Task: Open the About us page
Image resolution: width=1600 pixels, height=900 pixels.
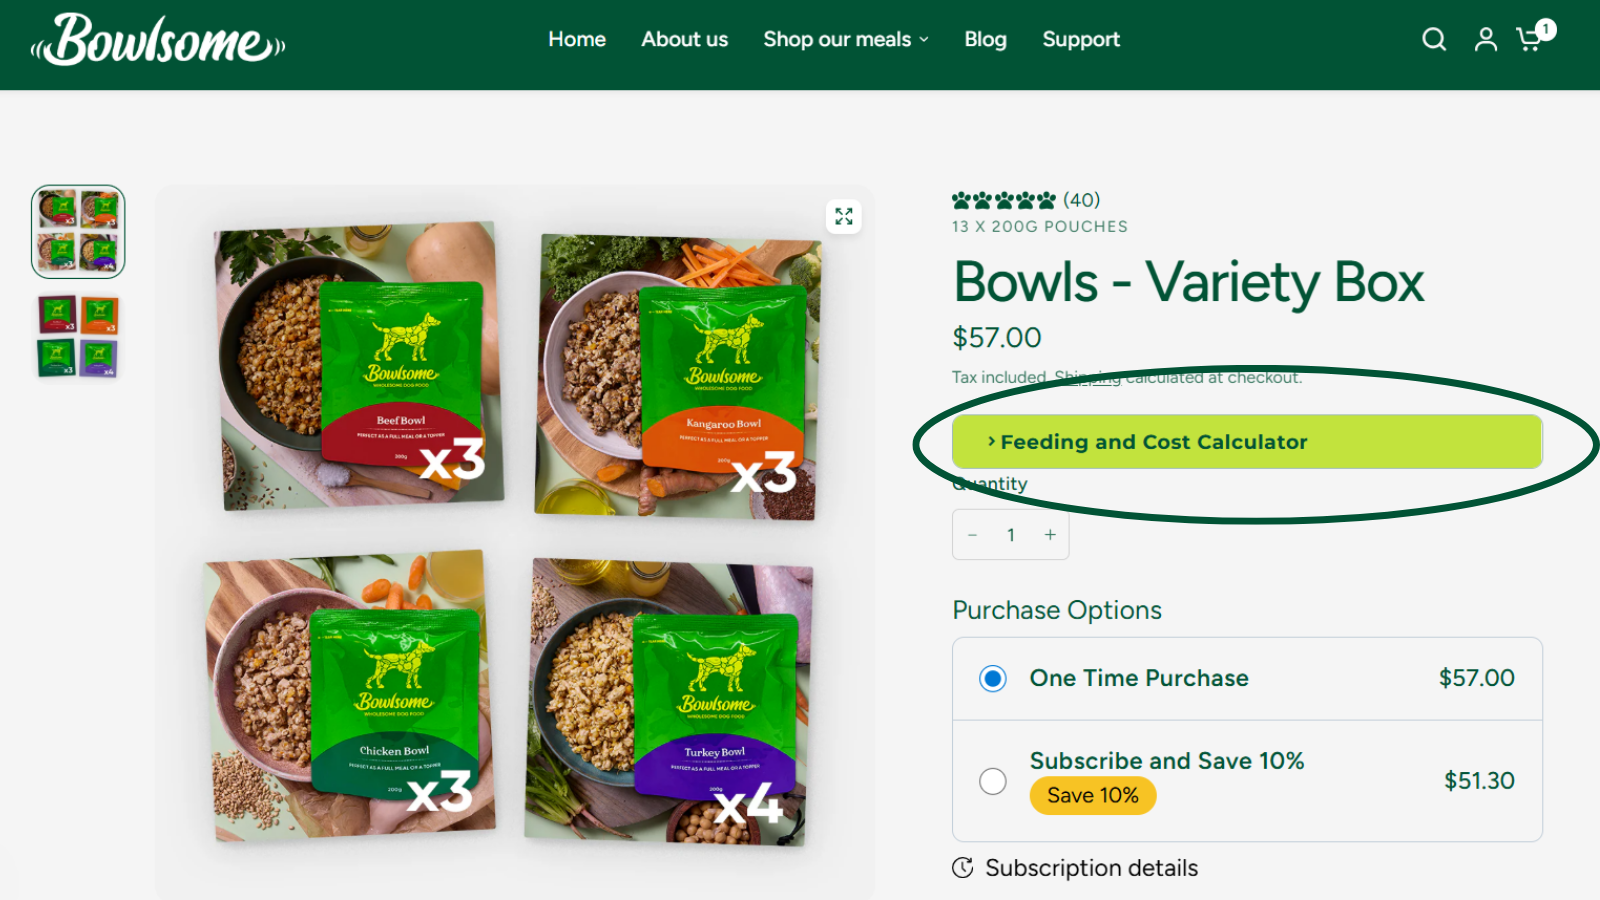Action: click(x=685, y=39)
